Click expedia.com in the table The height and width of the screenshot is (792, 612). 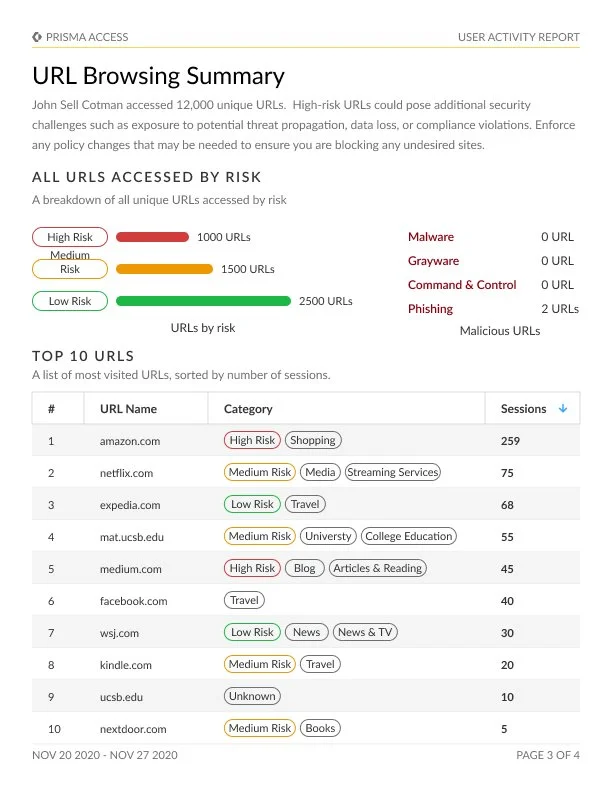click(x=130, y=505)
